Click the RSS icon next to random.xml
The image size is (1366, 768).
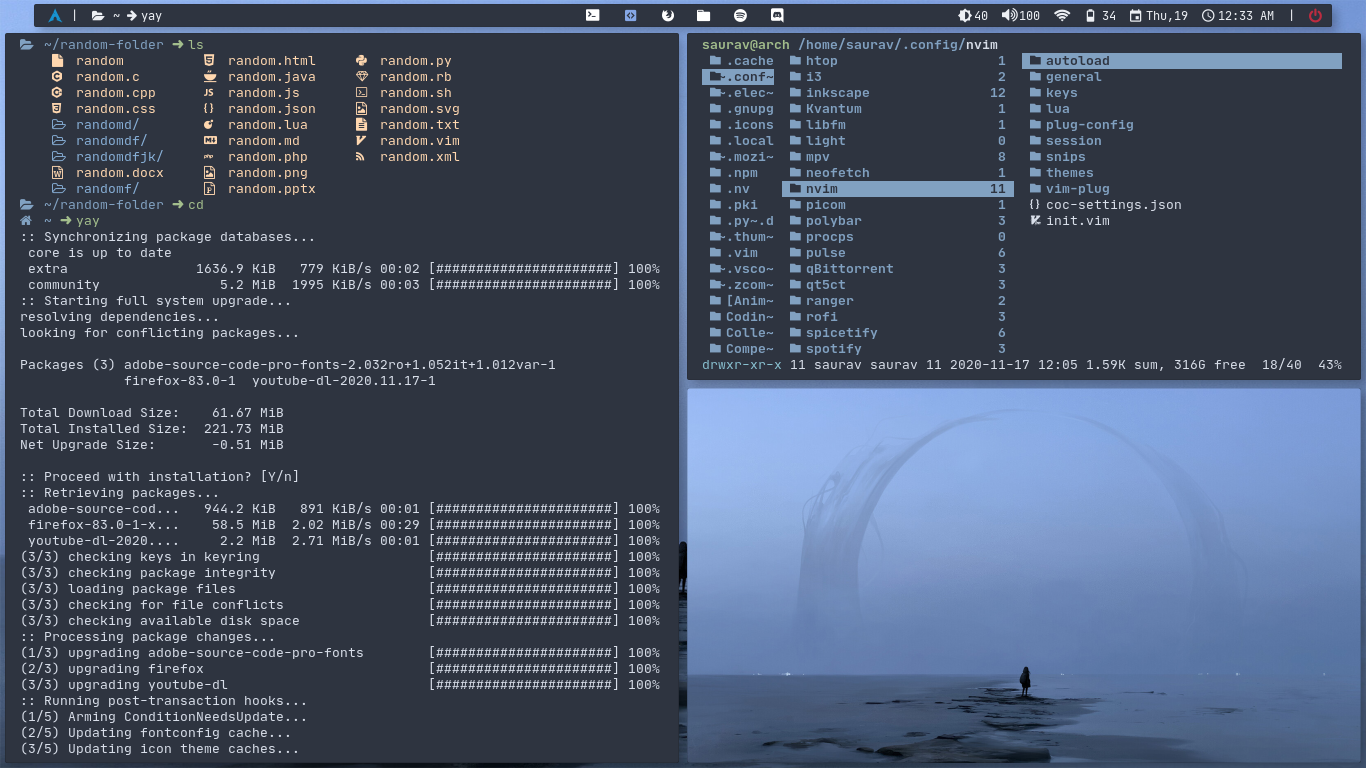pos(361,157)
